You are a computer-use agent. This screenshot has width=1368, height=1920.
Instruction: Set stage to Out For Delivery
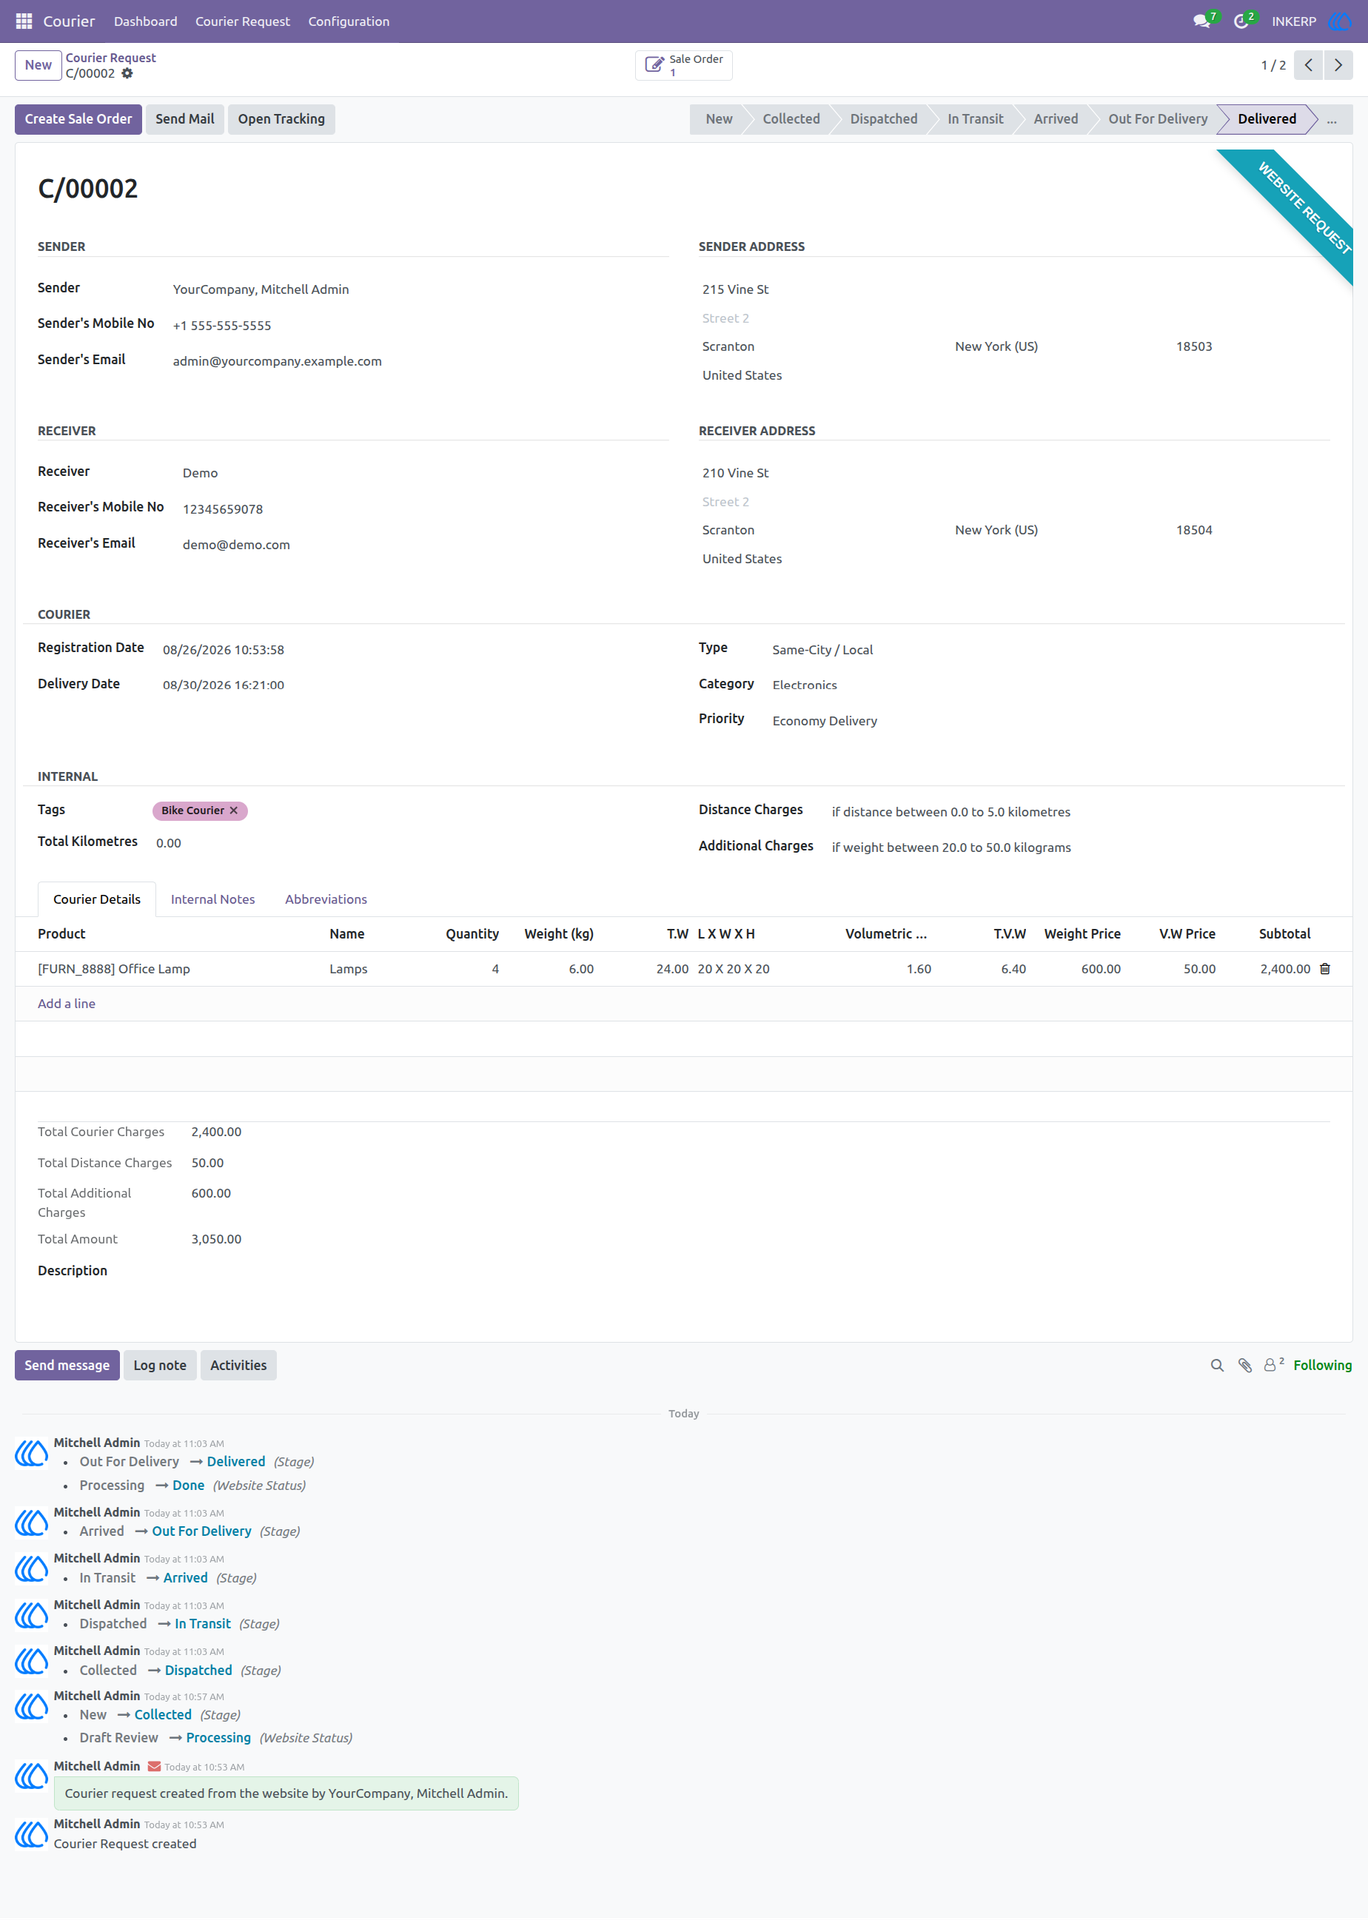[x=1157, y=119]
